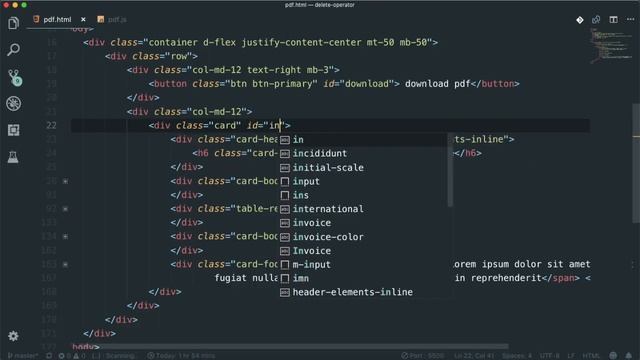Screen dimensions: 640x360
Task: Expand folded table-responsive block at line 92
Action: pos(65,209)
